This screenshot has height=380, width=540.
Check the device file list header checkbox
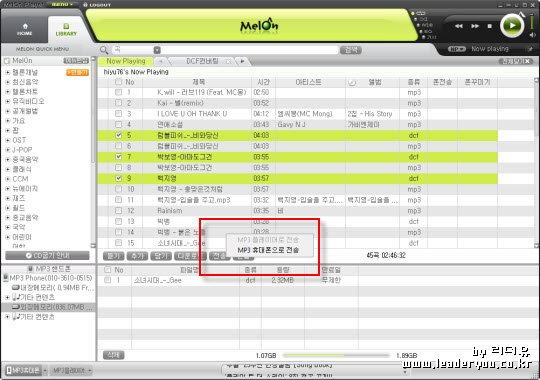click(108, 270)
